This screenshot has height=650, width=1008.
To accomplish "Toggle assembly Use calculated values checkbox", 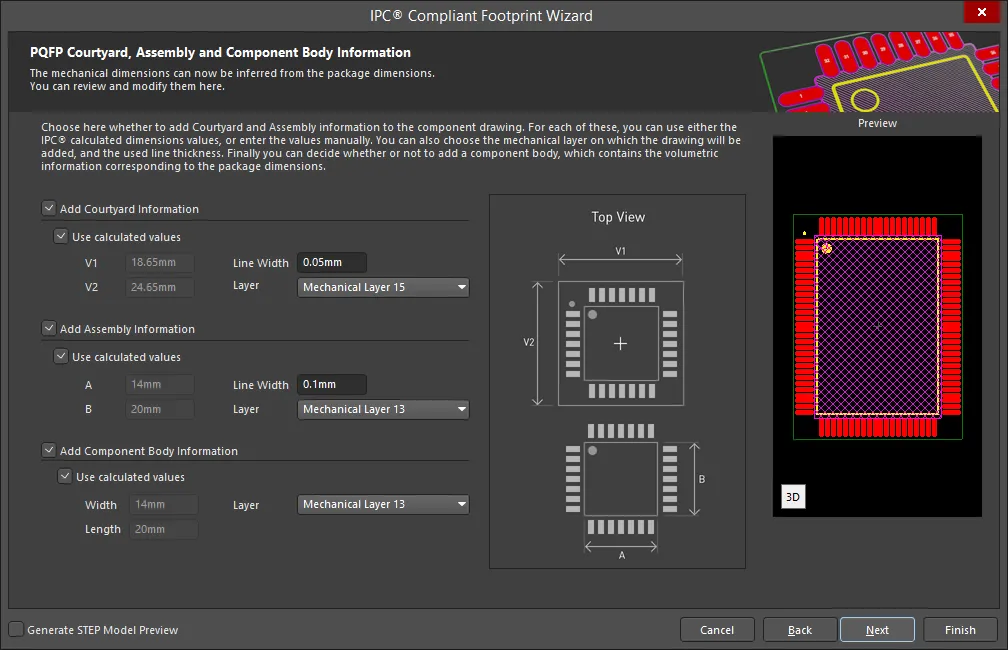I will [61, 356].
